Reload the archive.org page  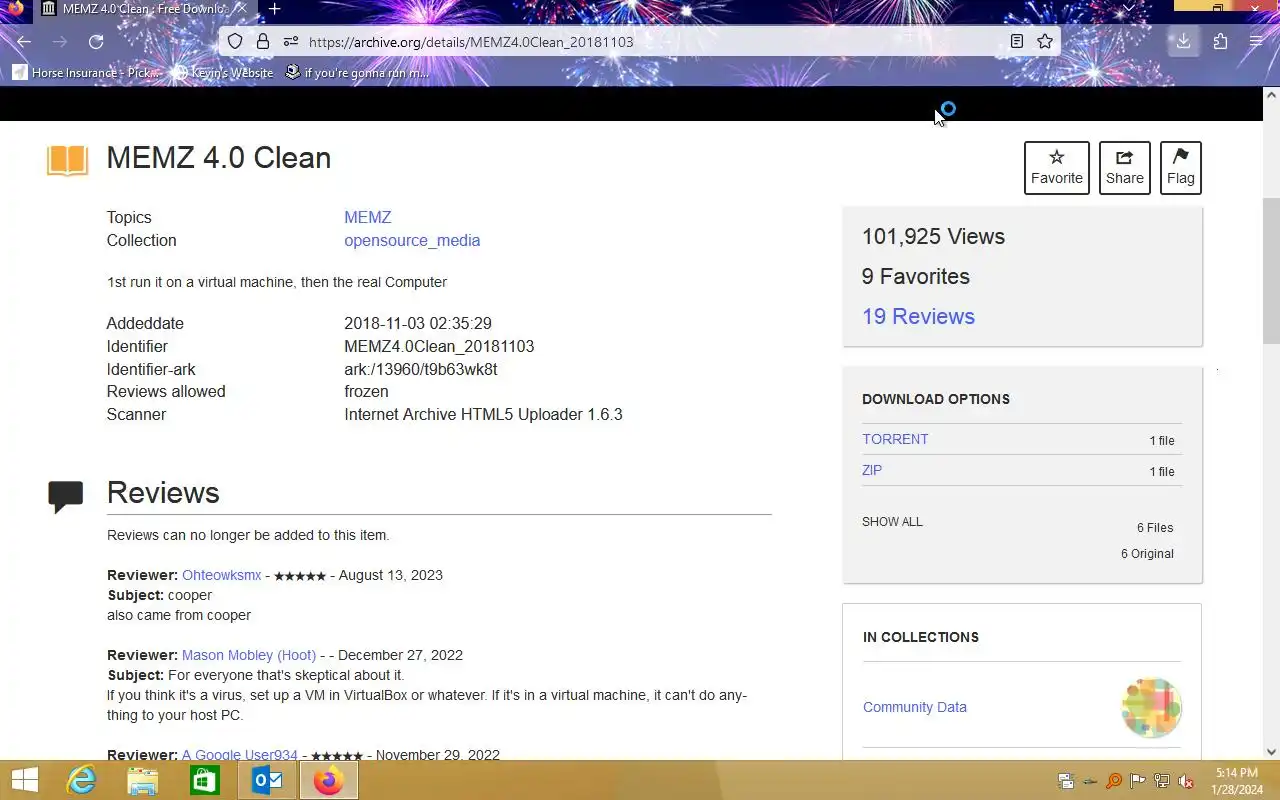pyautogui.click(x=96, y=42)
